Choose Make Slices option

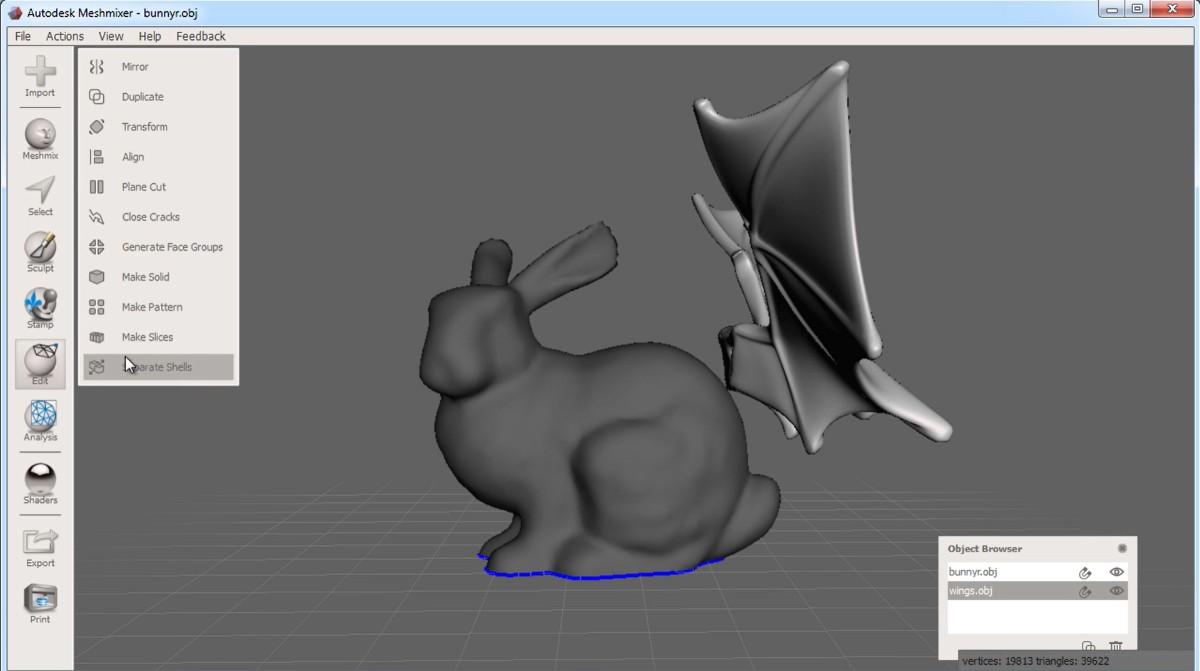(158, 337)
